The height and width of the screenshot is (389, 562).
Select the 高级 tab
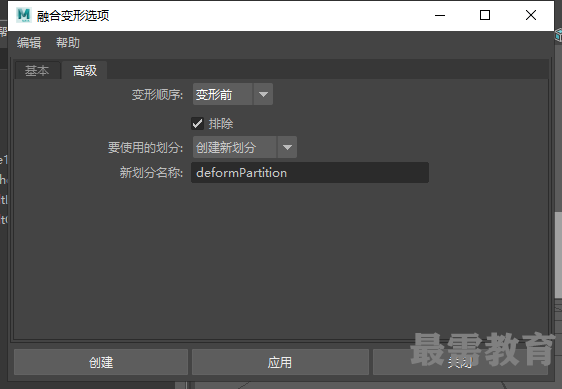85,71
